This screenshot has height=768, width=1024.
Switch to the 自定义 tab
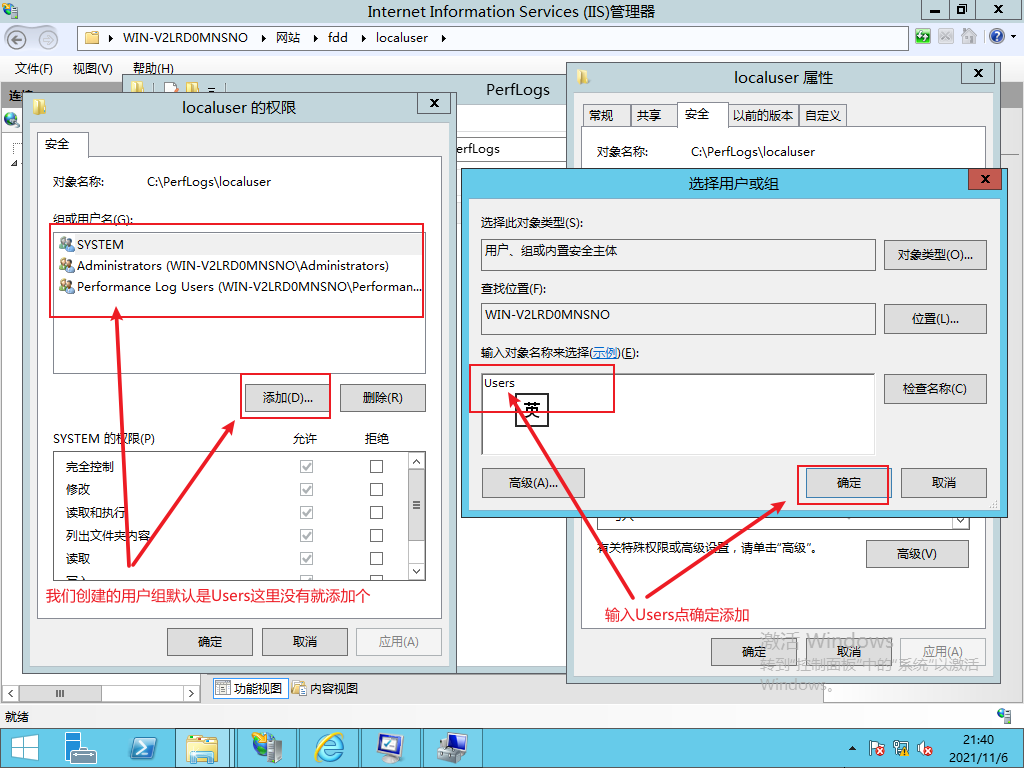pyautogui.click(x=822, y=116)
